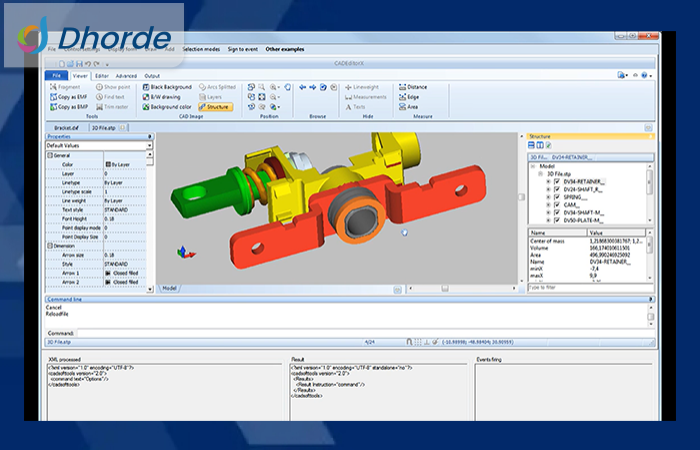The height and width of the screenshot is (450, 700).
Task: Click the File menu button
Action: click(x=56, y=76)
